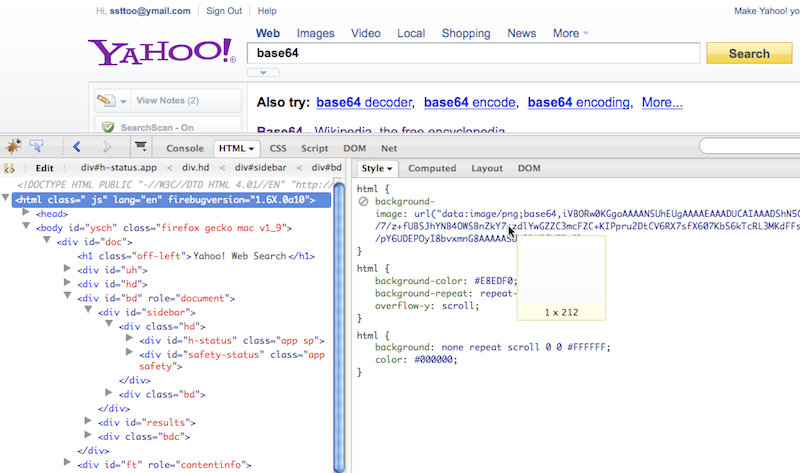
Task: Expand the div id="hd" node
Action: pos(67,282)
